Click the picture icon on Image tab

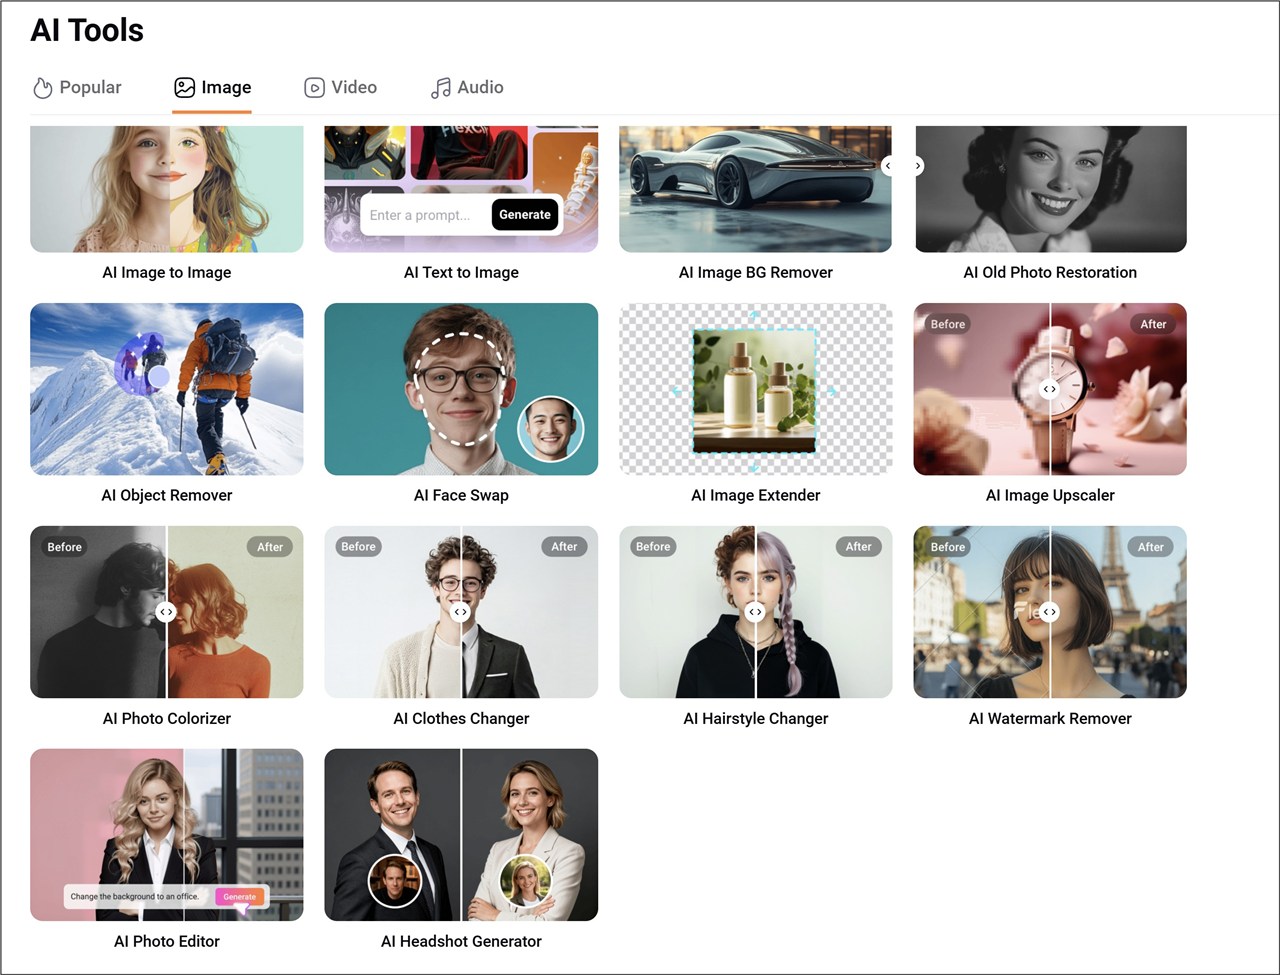tap(184, 88)
